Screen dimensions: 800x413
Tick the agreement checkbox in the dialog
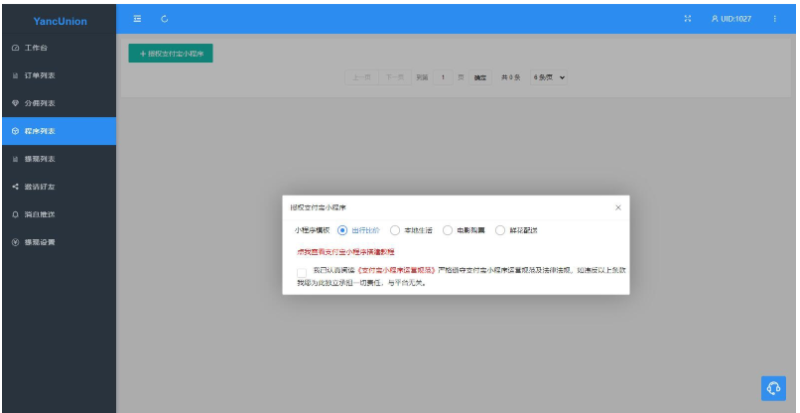pyautogui.click(x=302, y=271)
